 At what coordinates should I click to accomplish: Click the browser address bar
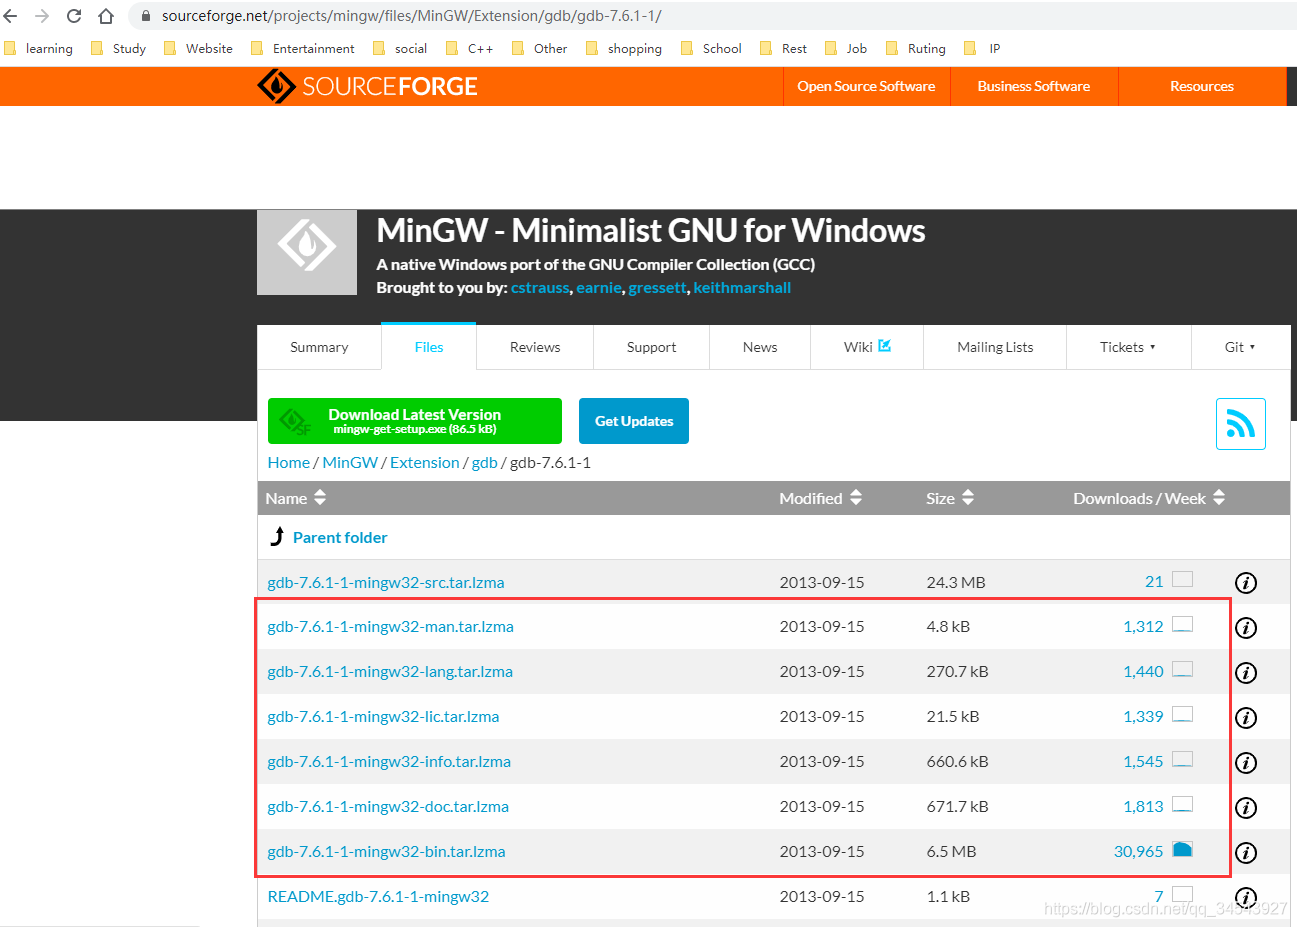[400, 16]
